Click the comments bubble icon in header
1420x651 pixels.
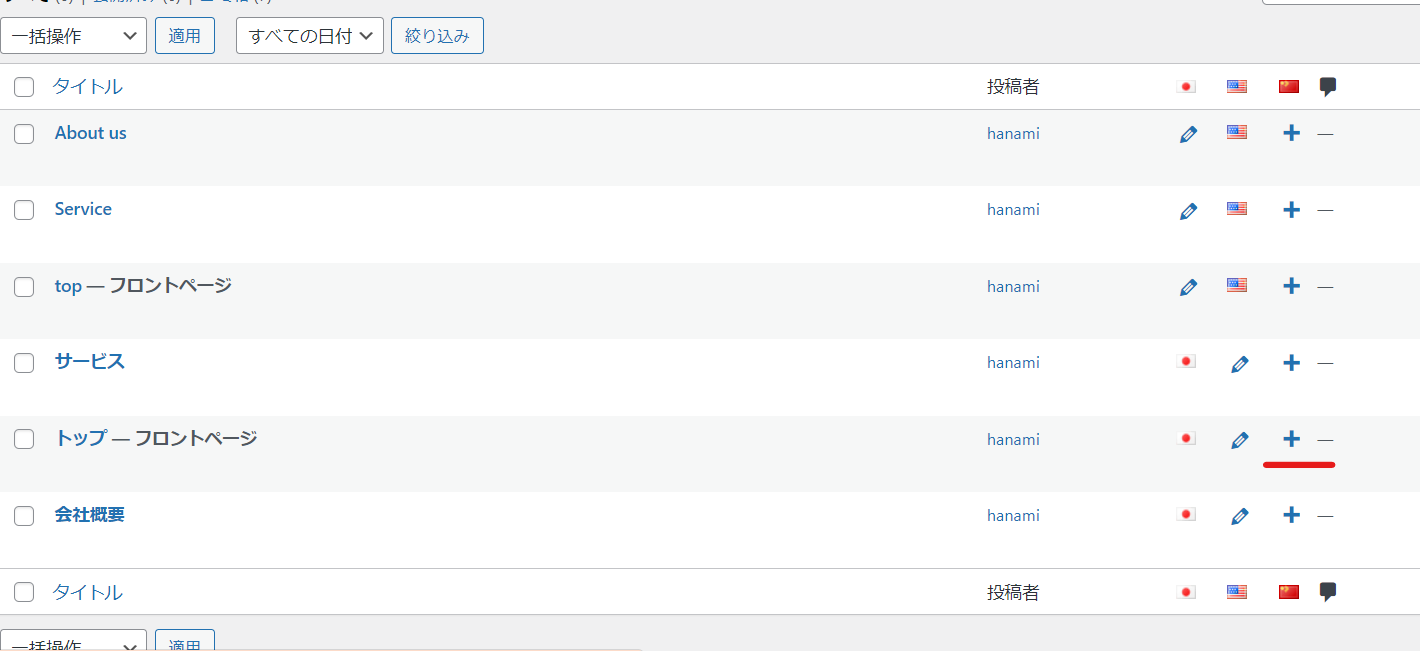click(1327, 87)
